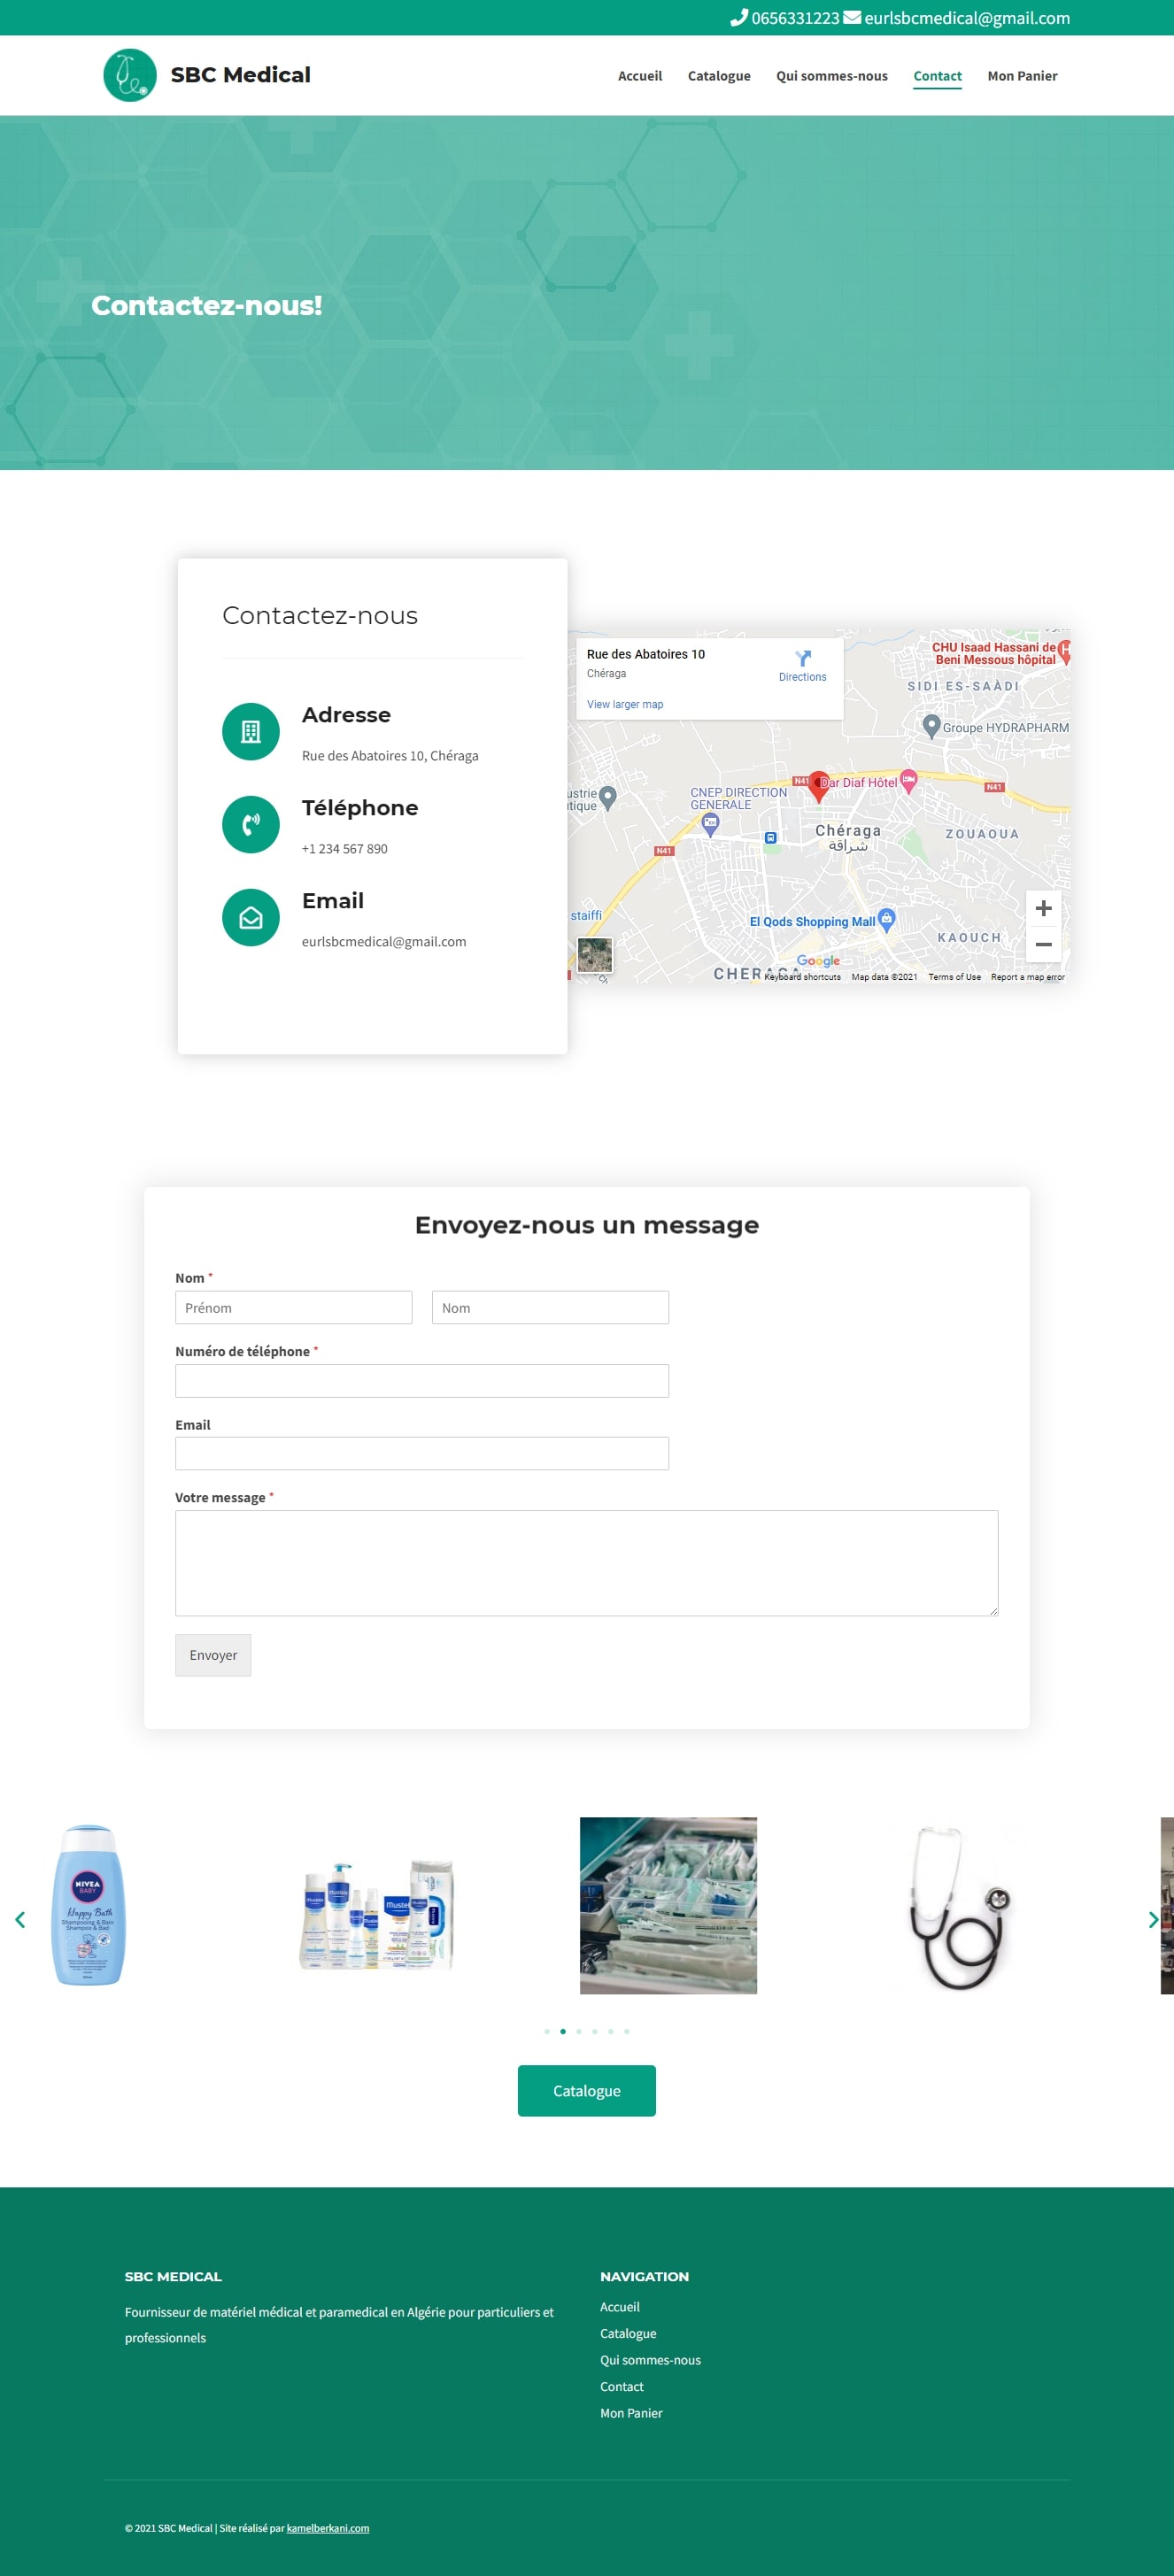Click the green email envelope icon
The width and height of the screenshot is (1174, 2576).
click(x=250, y=918)
